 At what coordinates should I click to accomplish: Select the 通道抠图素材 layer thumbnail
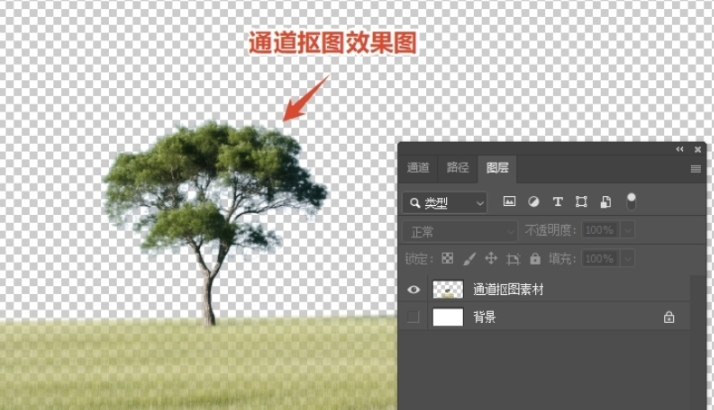[x=448, y=289]
